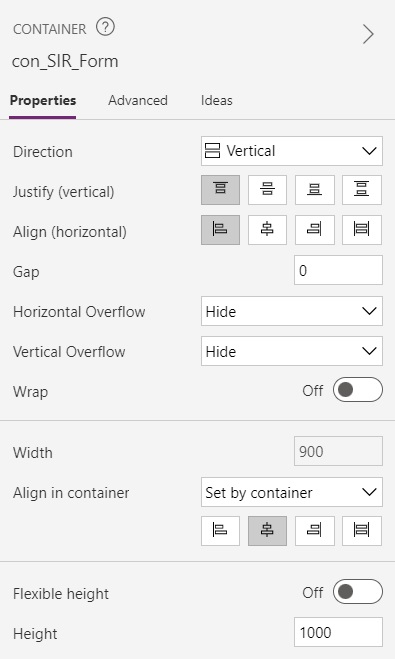Viewport: 395px width, 659px height.
Task: Open the Vertical Overflow dropdown
Action: pyautogui.click(x=292, y=351)
